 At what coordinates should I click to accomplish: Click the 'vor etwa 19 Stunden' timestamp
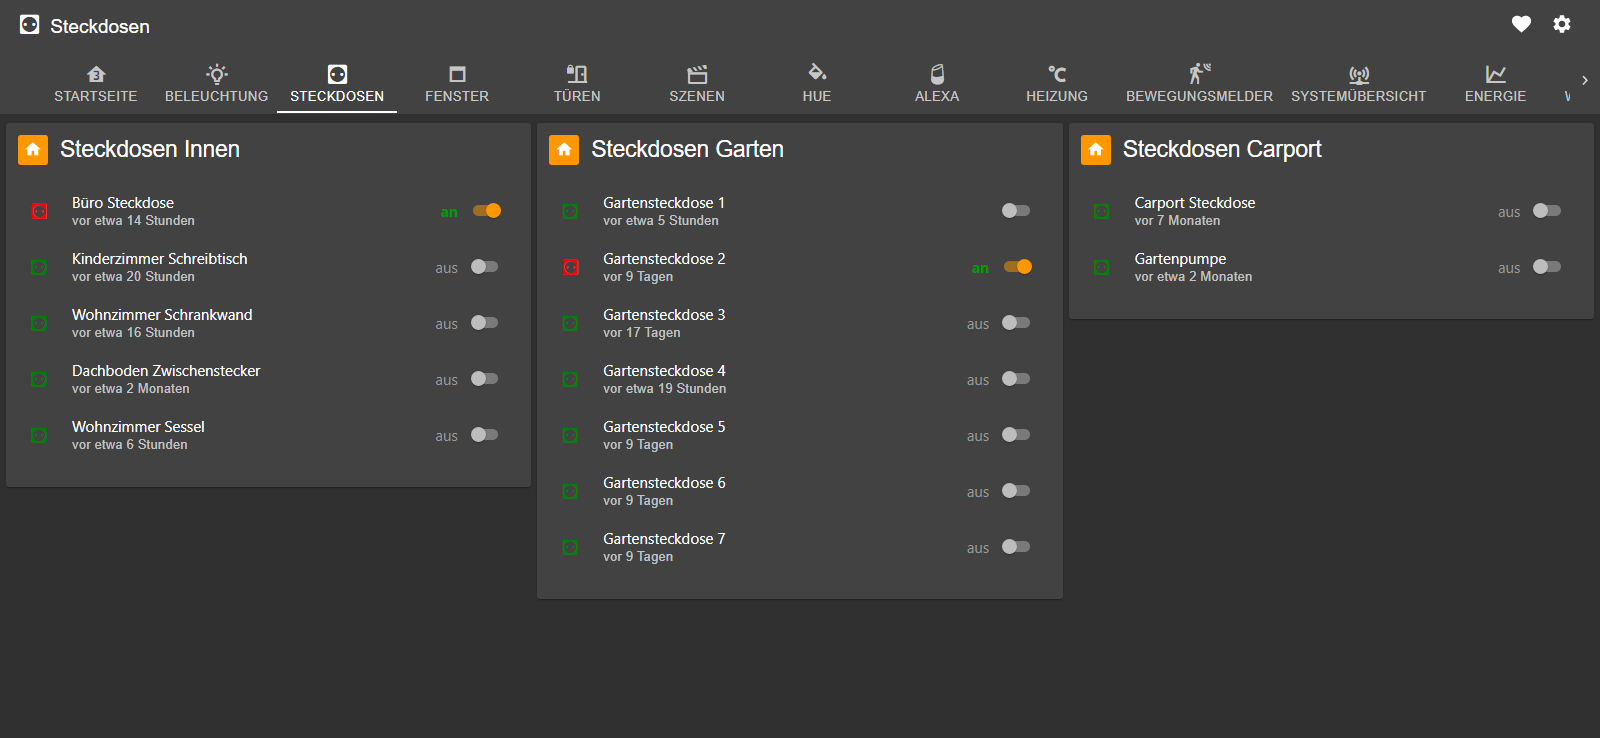point(665,389)
